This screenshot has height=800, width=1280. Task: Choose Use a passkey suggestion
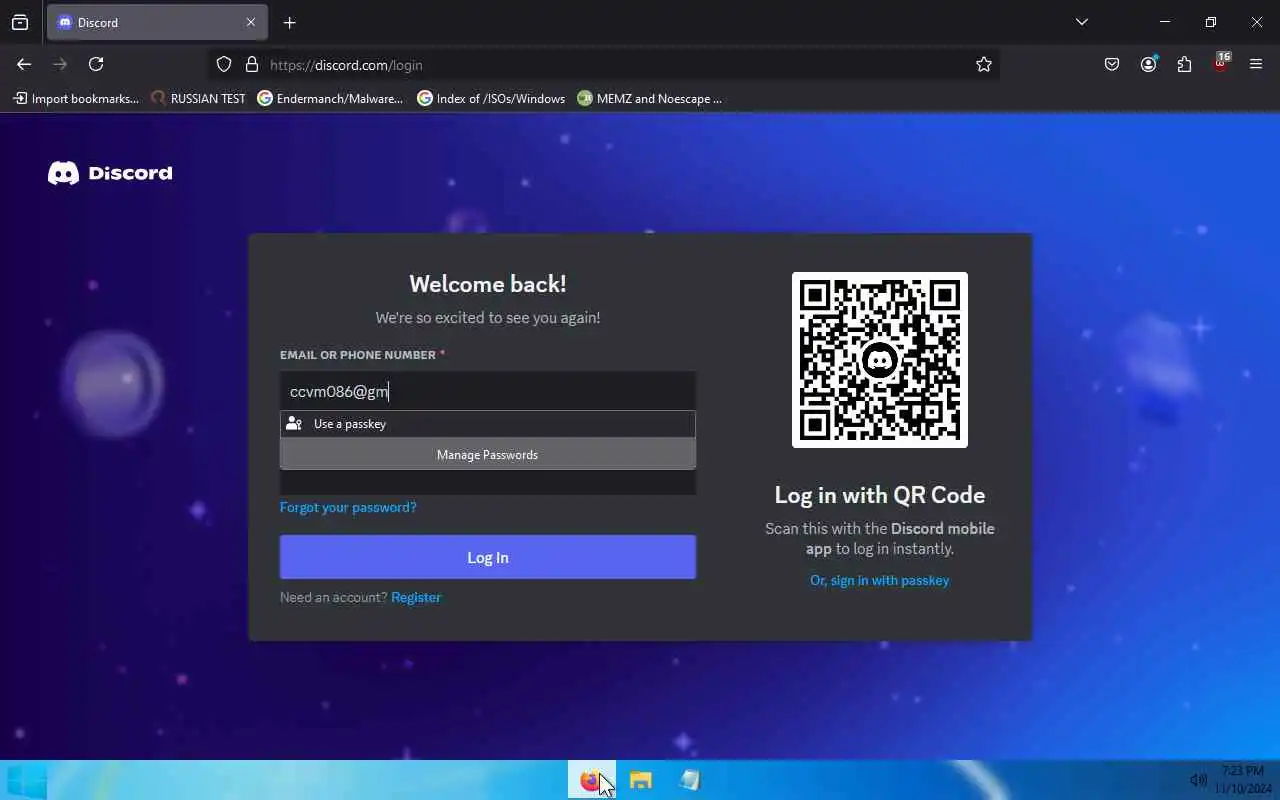coord(488,424)
